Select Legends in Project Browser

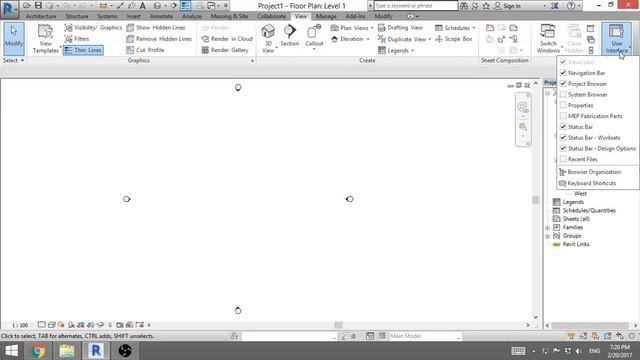[x=573, y=202]
